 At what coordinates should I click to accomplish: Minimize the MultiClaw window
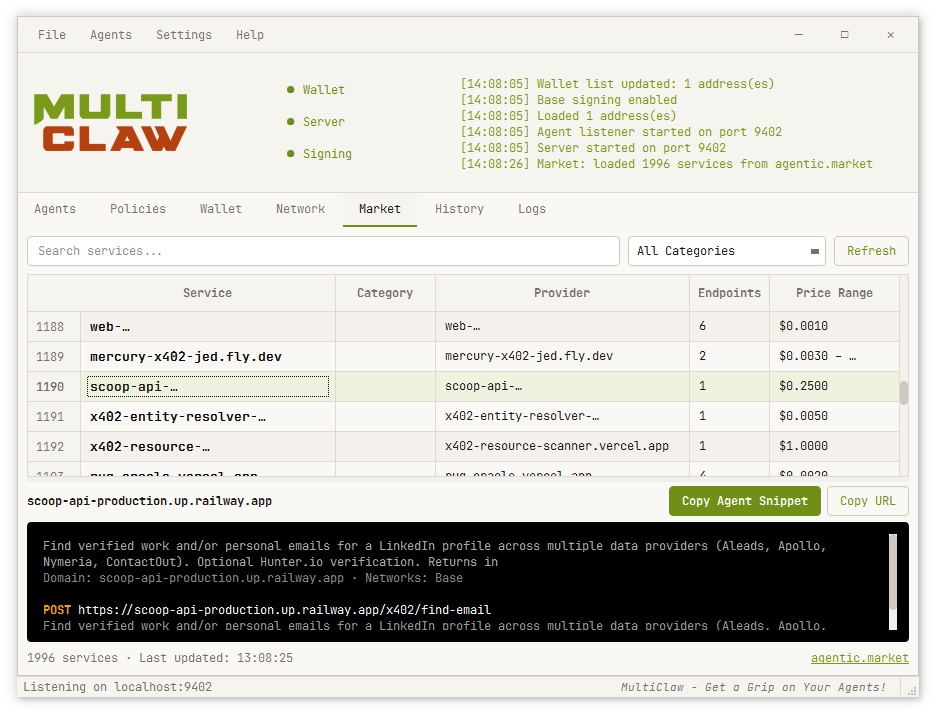point(799,35)
